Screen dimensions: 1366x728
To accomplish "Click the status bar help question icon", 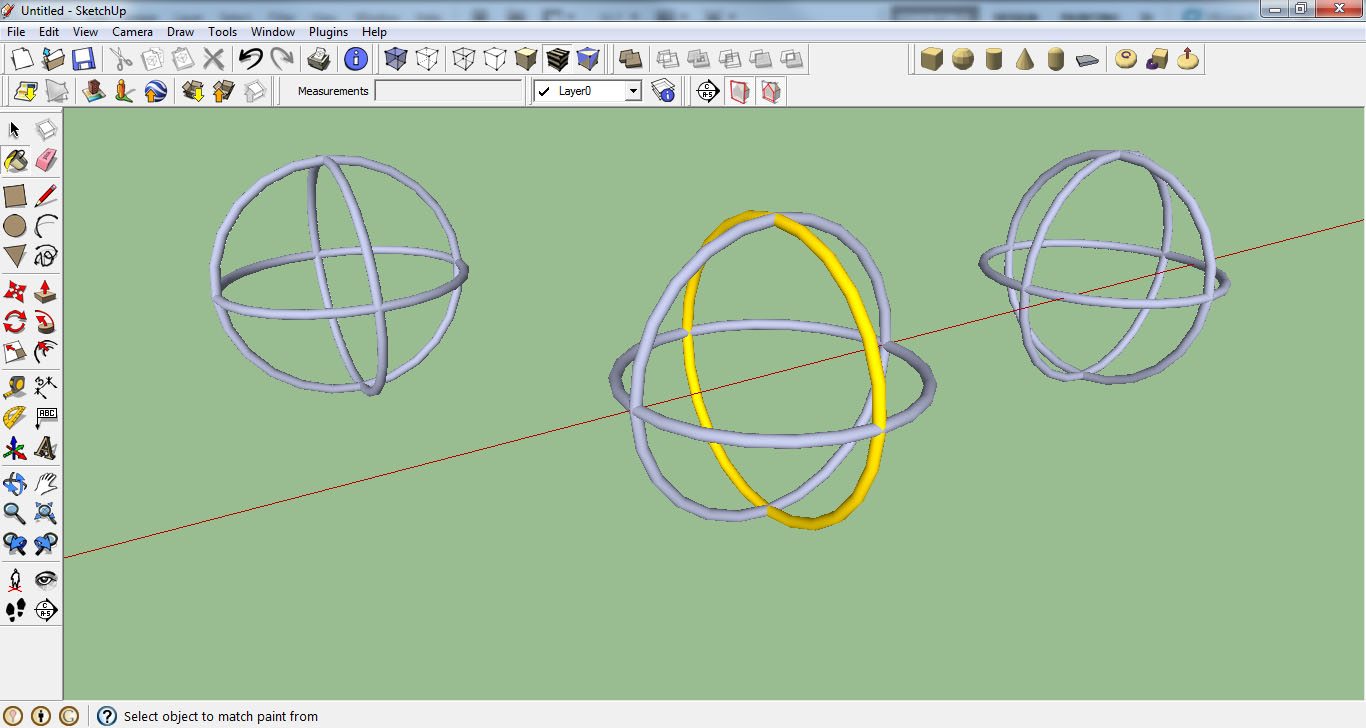I will pos(107,716).
